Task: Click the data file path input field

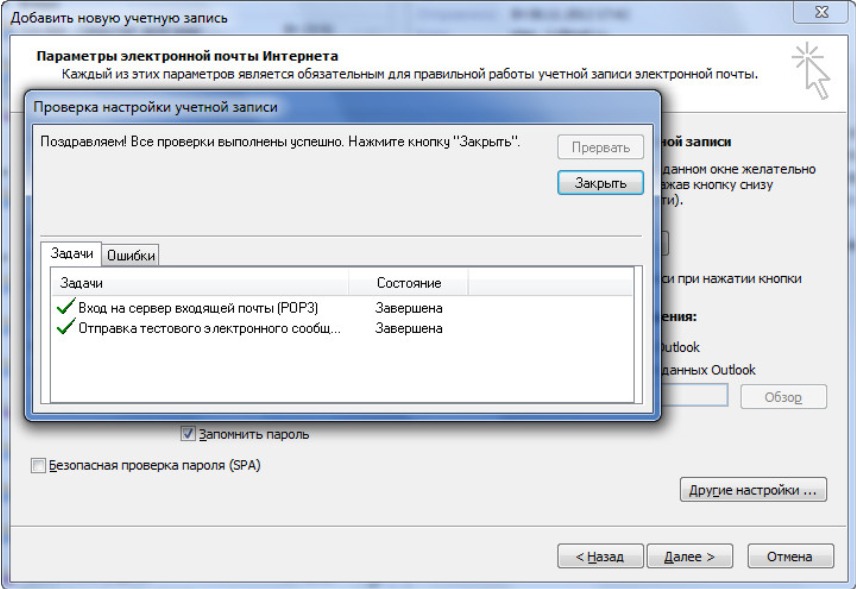Action: [x=694, y=395]
